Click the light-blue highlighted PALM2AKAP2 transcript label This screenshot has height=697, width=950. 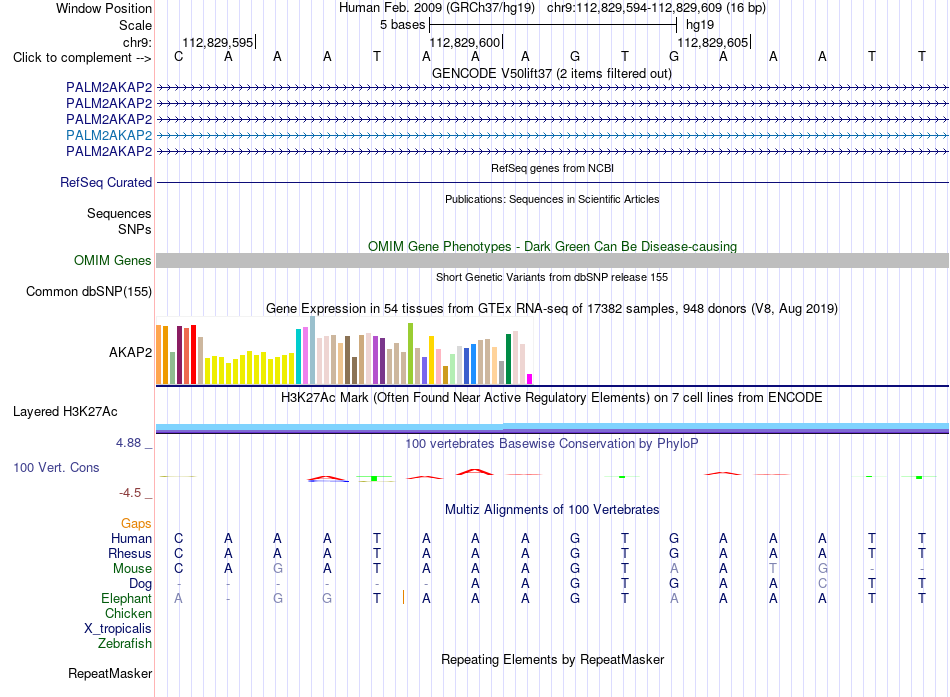pos(109,135)
